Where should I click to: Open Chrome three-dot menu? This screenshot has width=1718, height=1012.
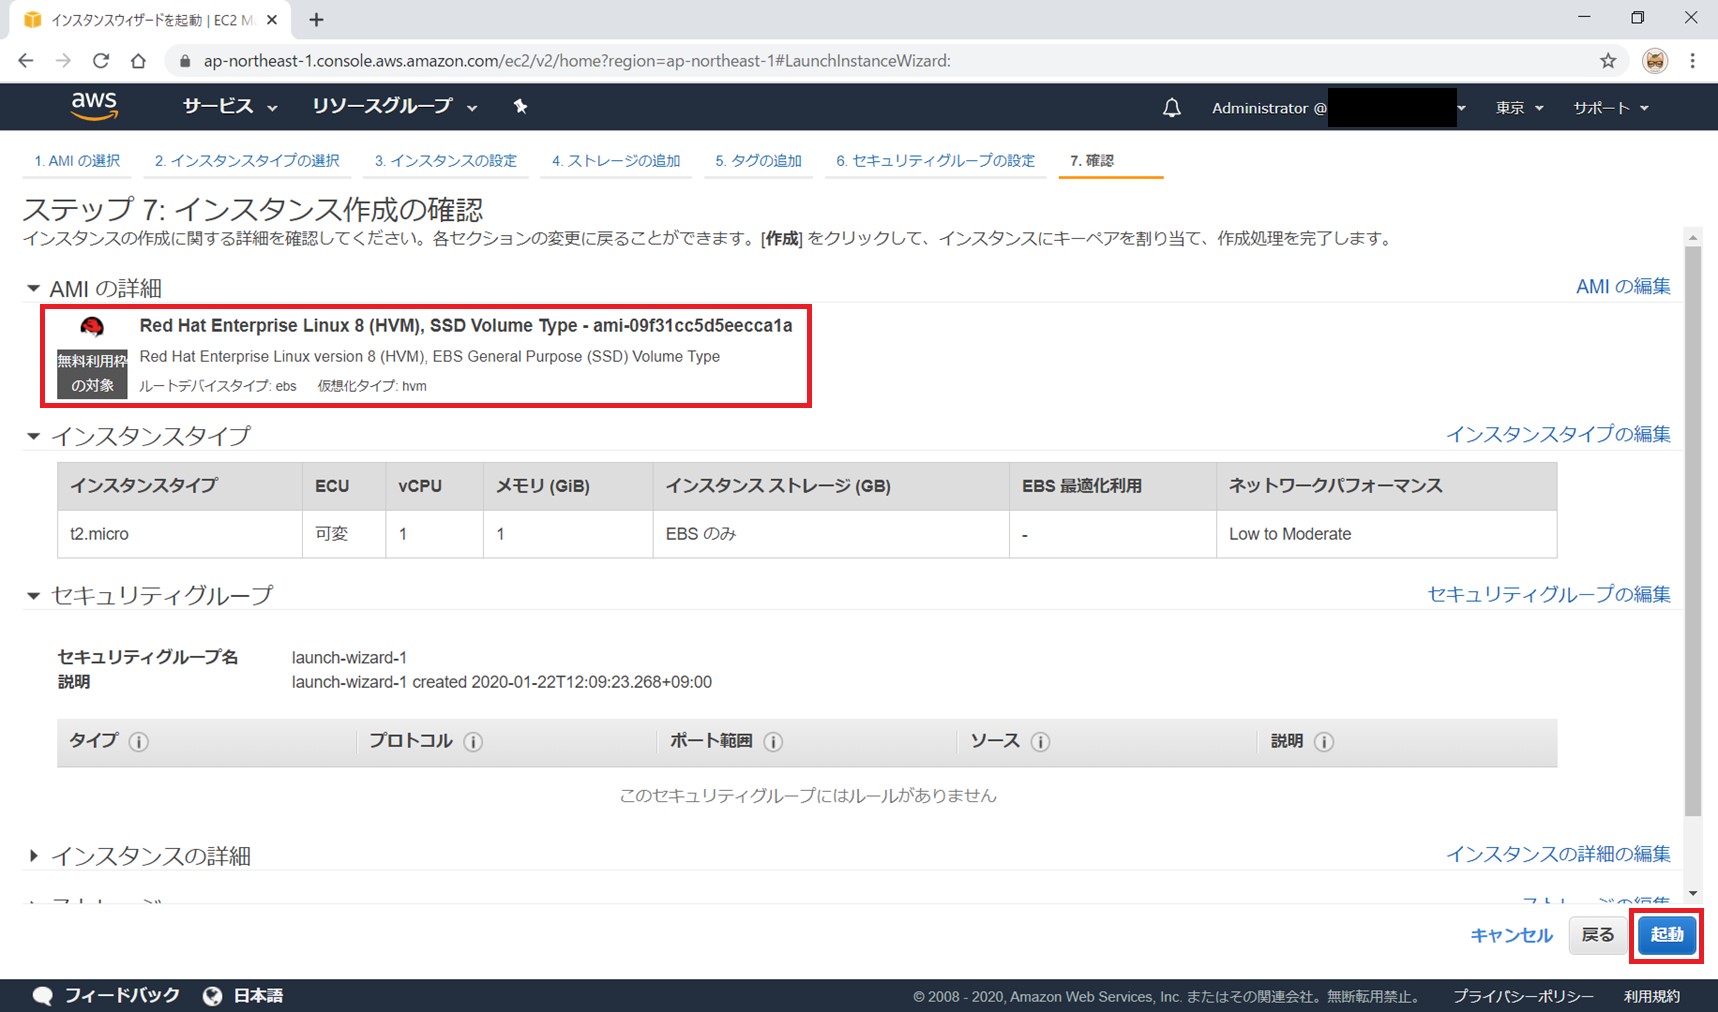point(1692,61)
